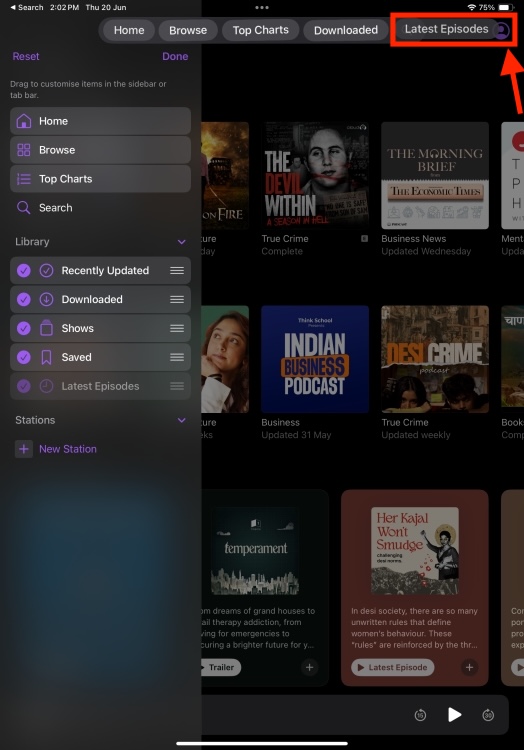Grab the Saved reorder handle

(177, 357)
